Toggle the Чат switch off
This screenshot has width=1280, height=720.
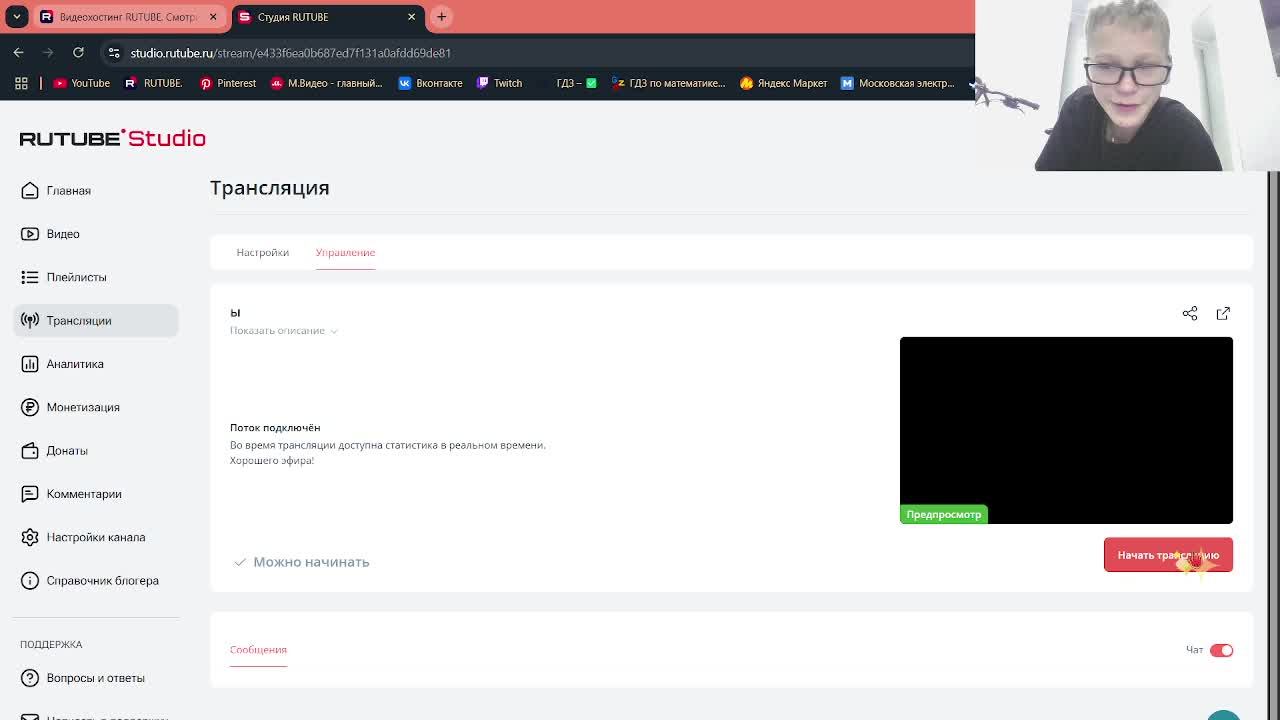(x=1221, y=650)
